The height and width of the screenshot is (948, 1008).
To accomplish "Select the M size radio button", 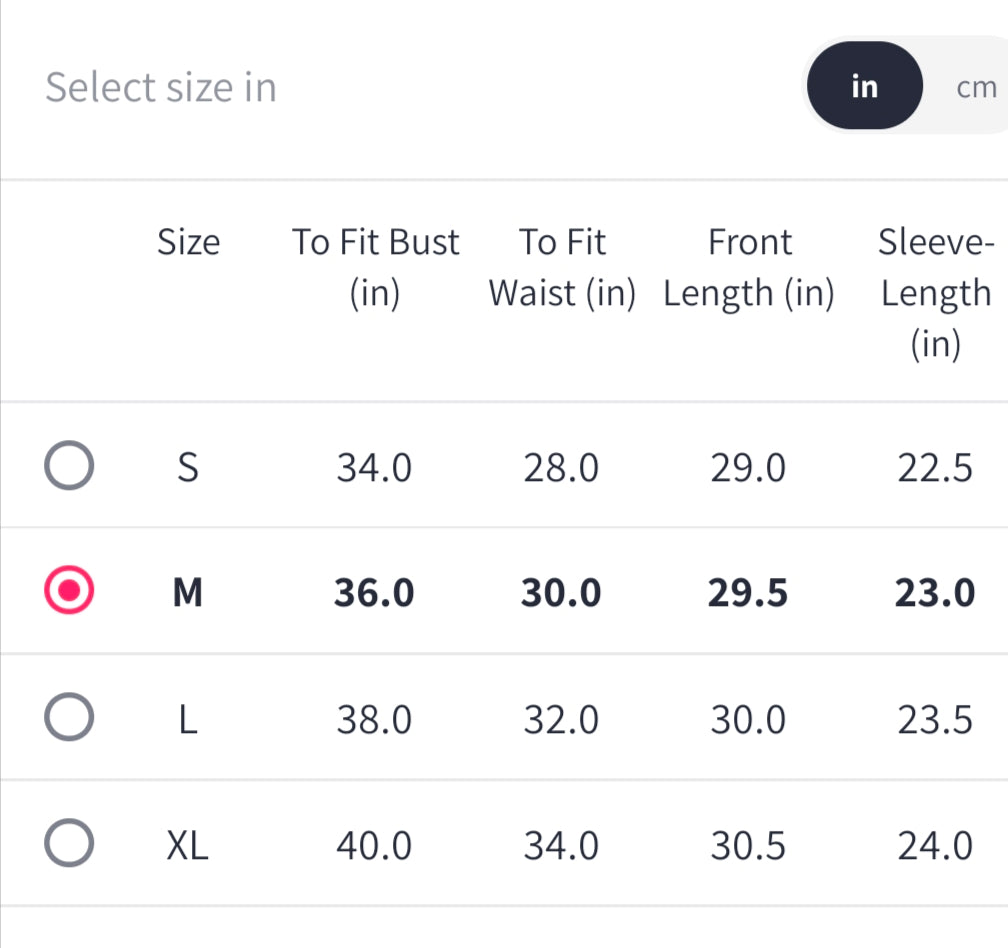I will (x=70, y=593).
